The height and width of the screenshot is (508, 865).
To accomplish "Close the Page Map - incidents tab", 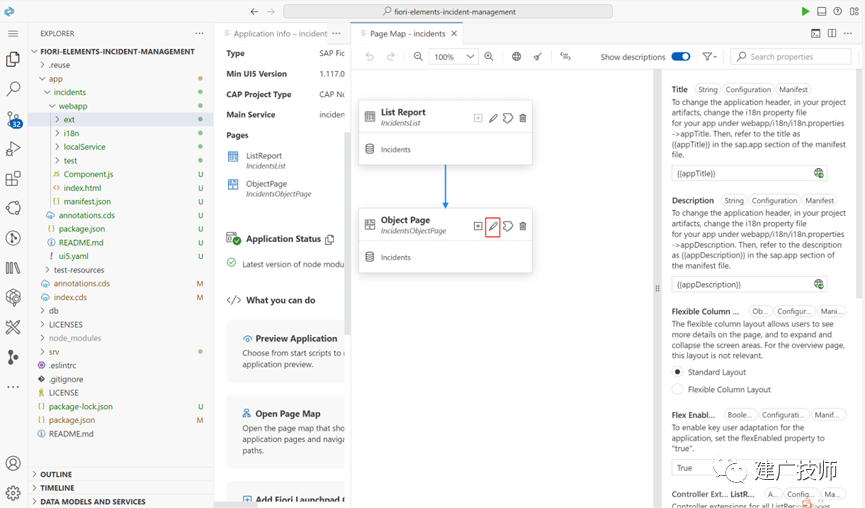I will pyautogui.click(x=454, y=34).
